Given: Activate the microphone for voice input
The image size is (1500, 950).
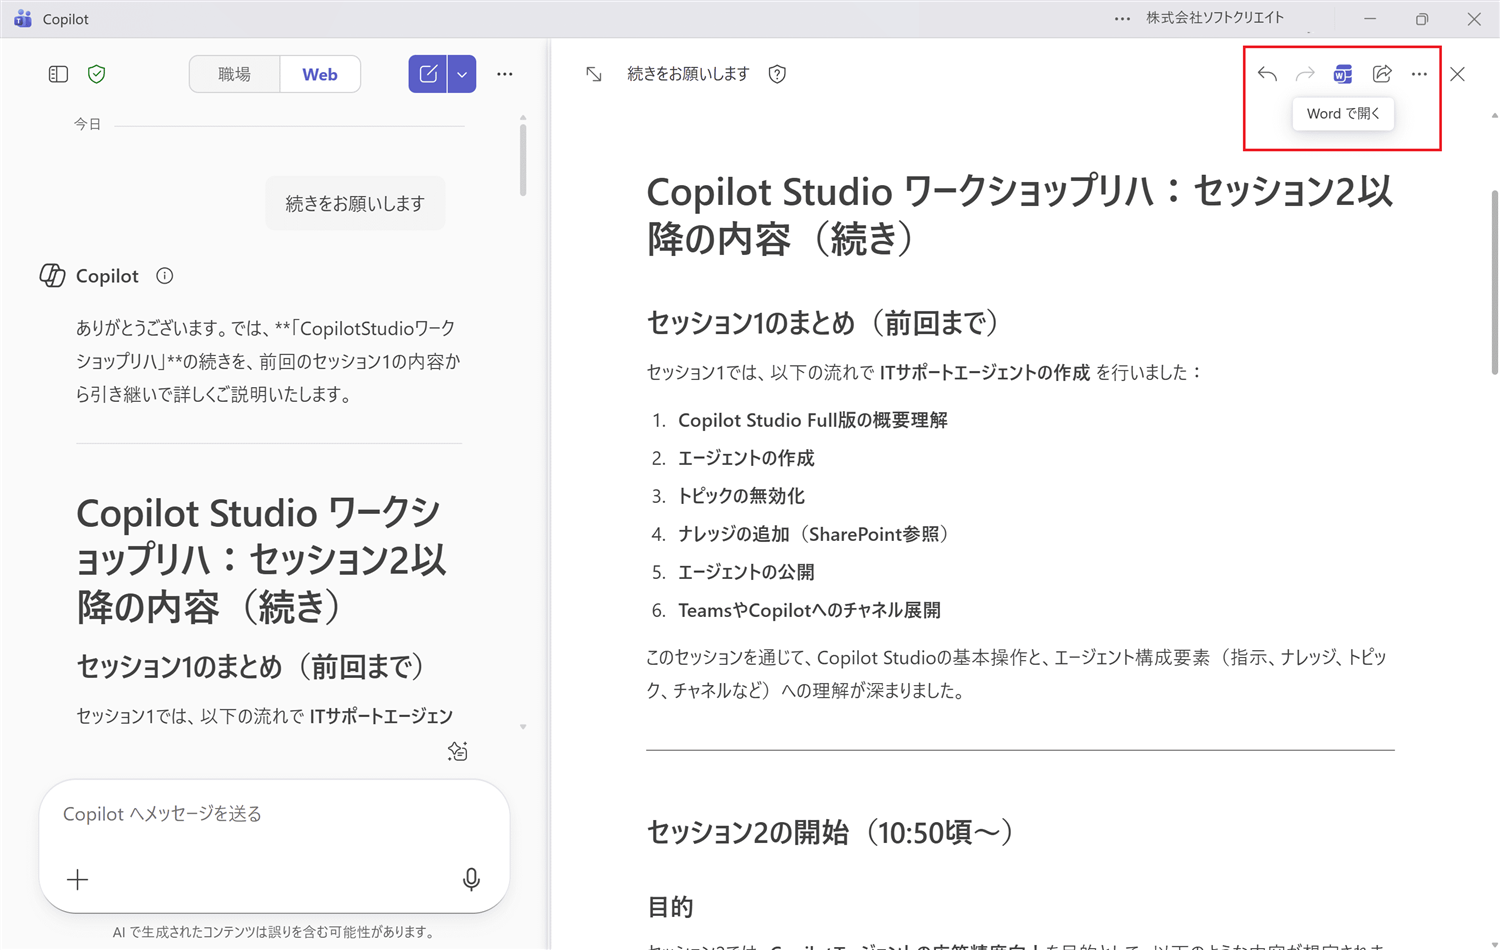Looking at the screenshot, I should point(471,880).
